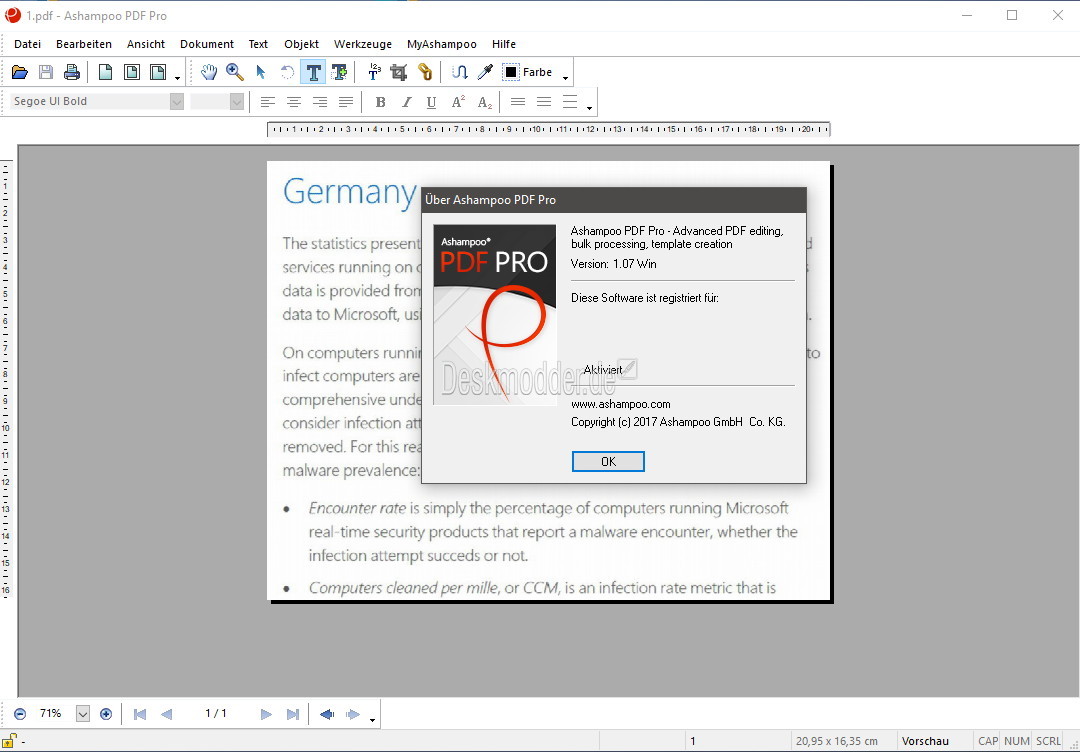The width and height of the screenshot is (1080, 752).
Task: Toggle underline formatting
Action: (431, 102)
